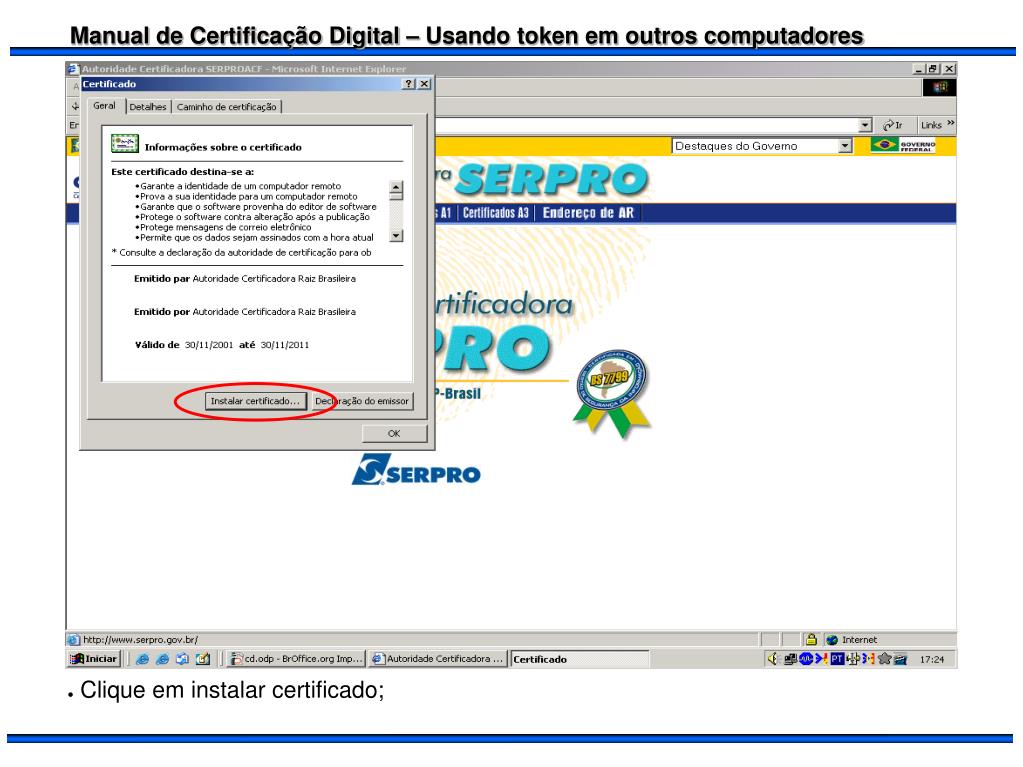This screenshot has height=767, width=1023.
Task: Expand the browser address bar dropdown arrow
Action: pos(865,125)
